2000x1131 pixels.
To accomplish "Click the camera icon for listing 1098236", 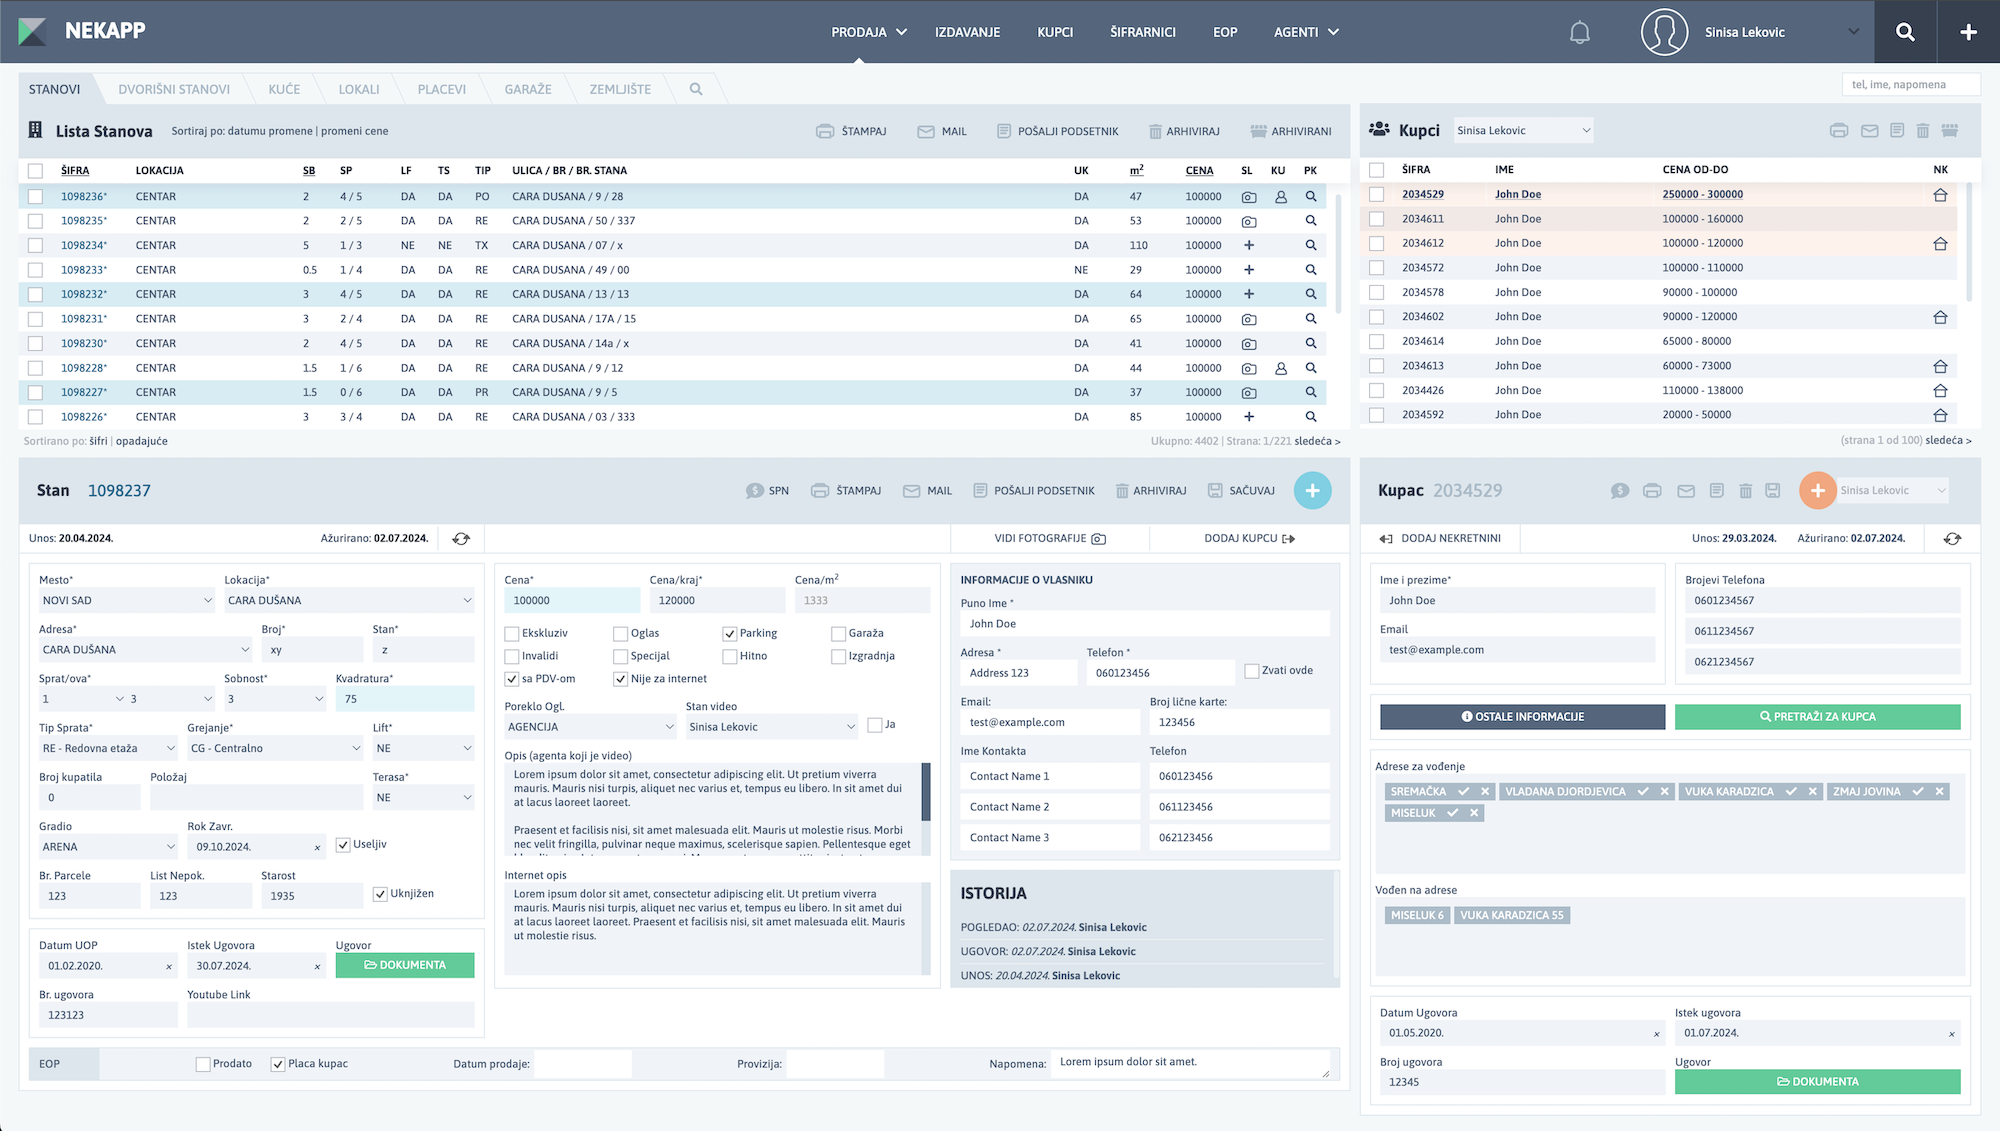I will click(x=1249, y=197).
